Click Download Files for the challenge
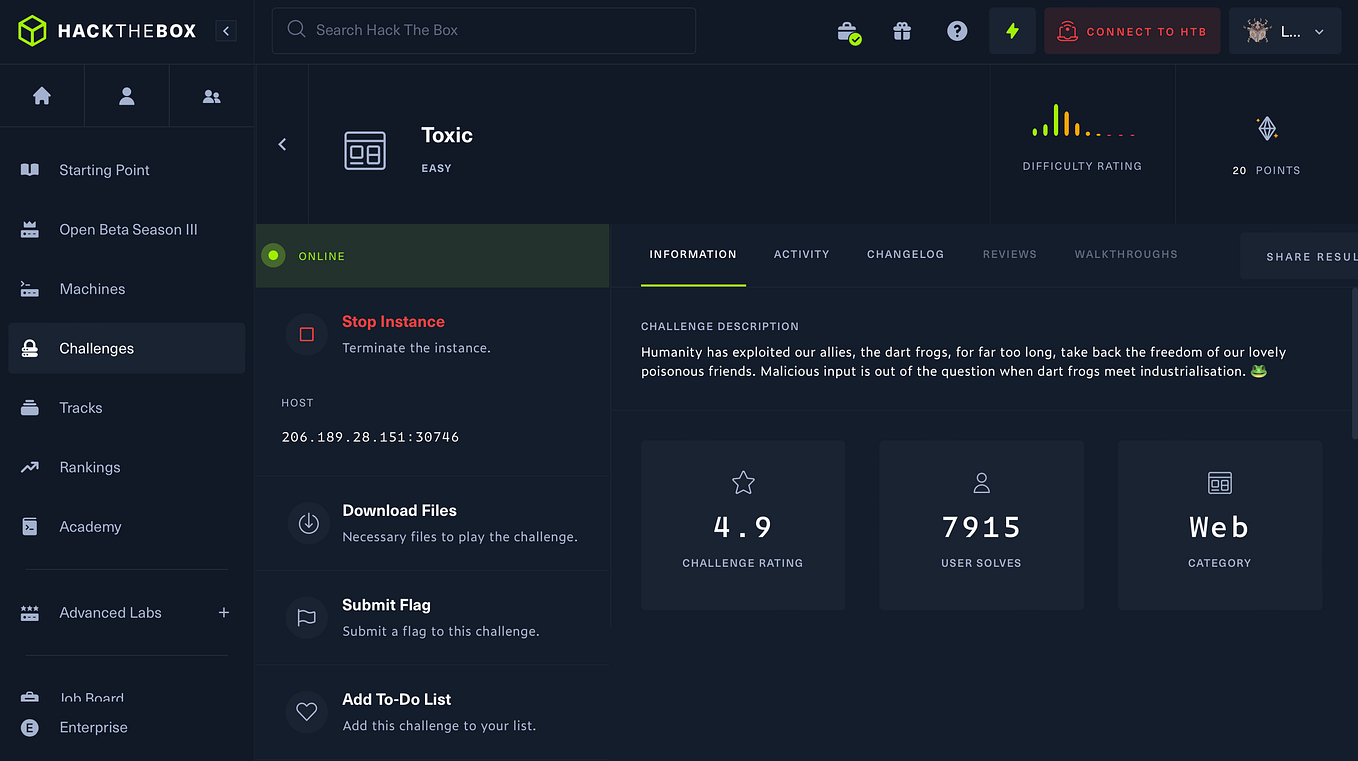Image resolution: width=1358 pixels, height=761 pixels. point(399,510)
